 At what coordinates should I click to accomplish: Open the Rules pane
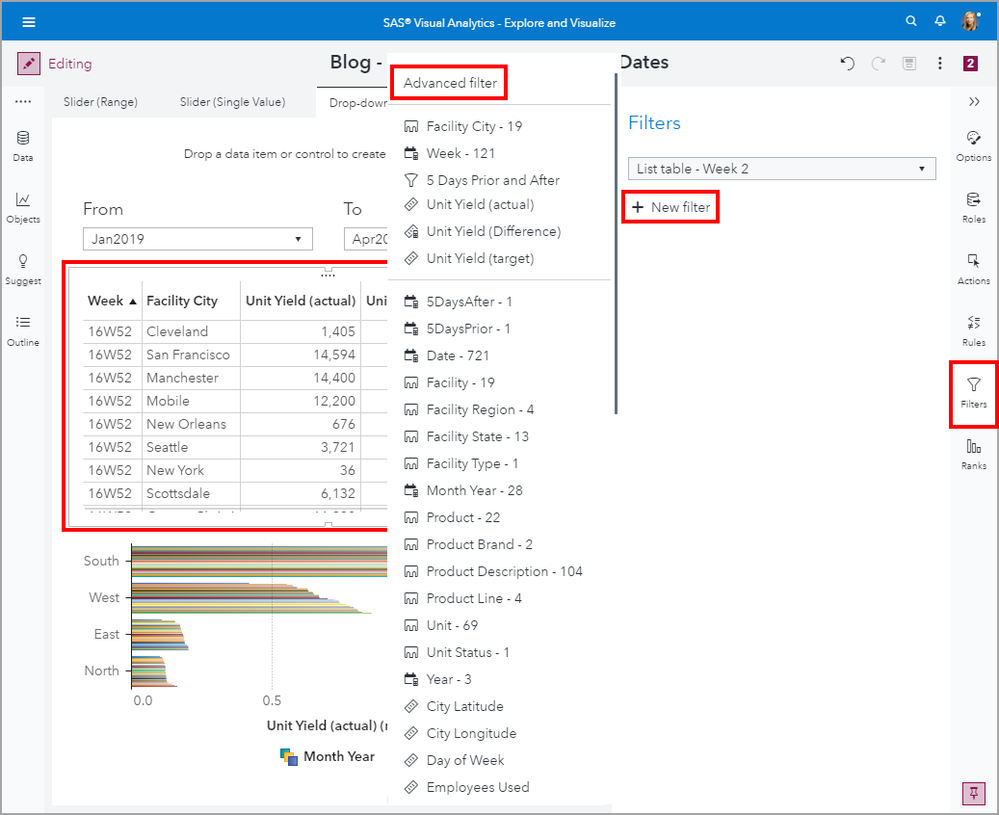973,329
